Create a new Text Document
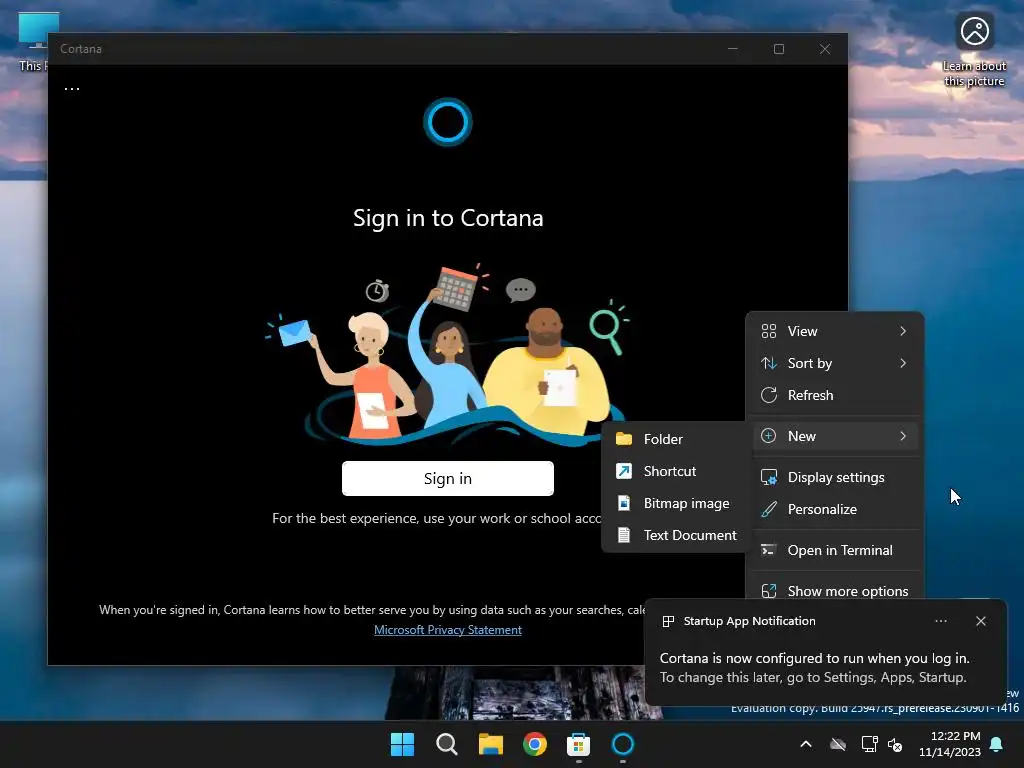Image resolution: width=1024 pixels, height=768 pixels. [x=676, y=535]
